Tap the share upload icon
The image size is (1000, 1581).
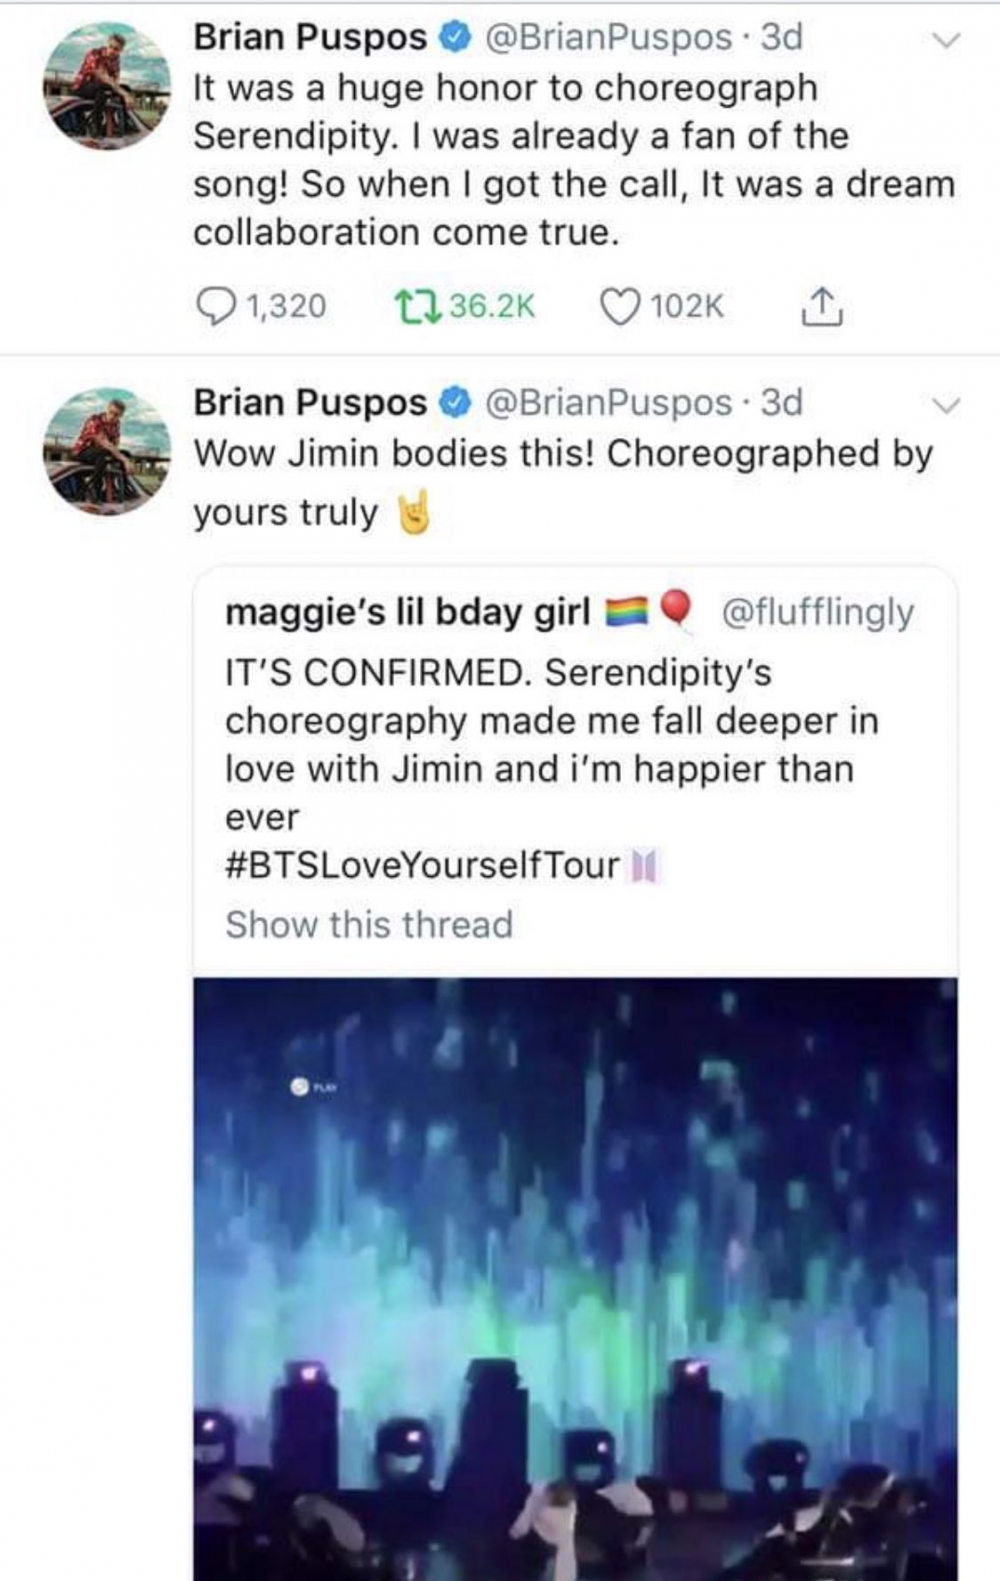tap(821, 306)
